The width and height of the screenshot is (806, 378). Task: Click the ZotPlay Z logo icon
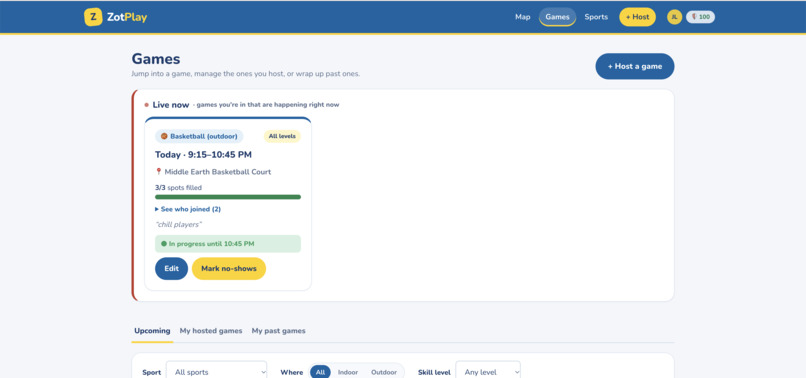tap(93, 17)
